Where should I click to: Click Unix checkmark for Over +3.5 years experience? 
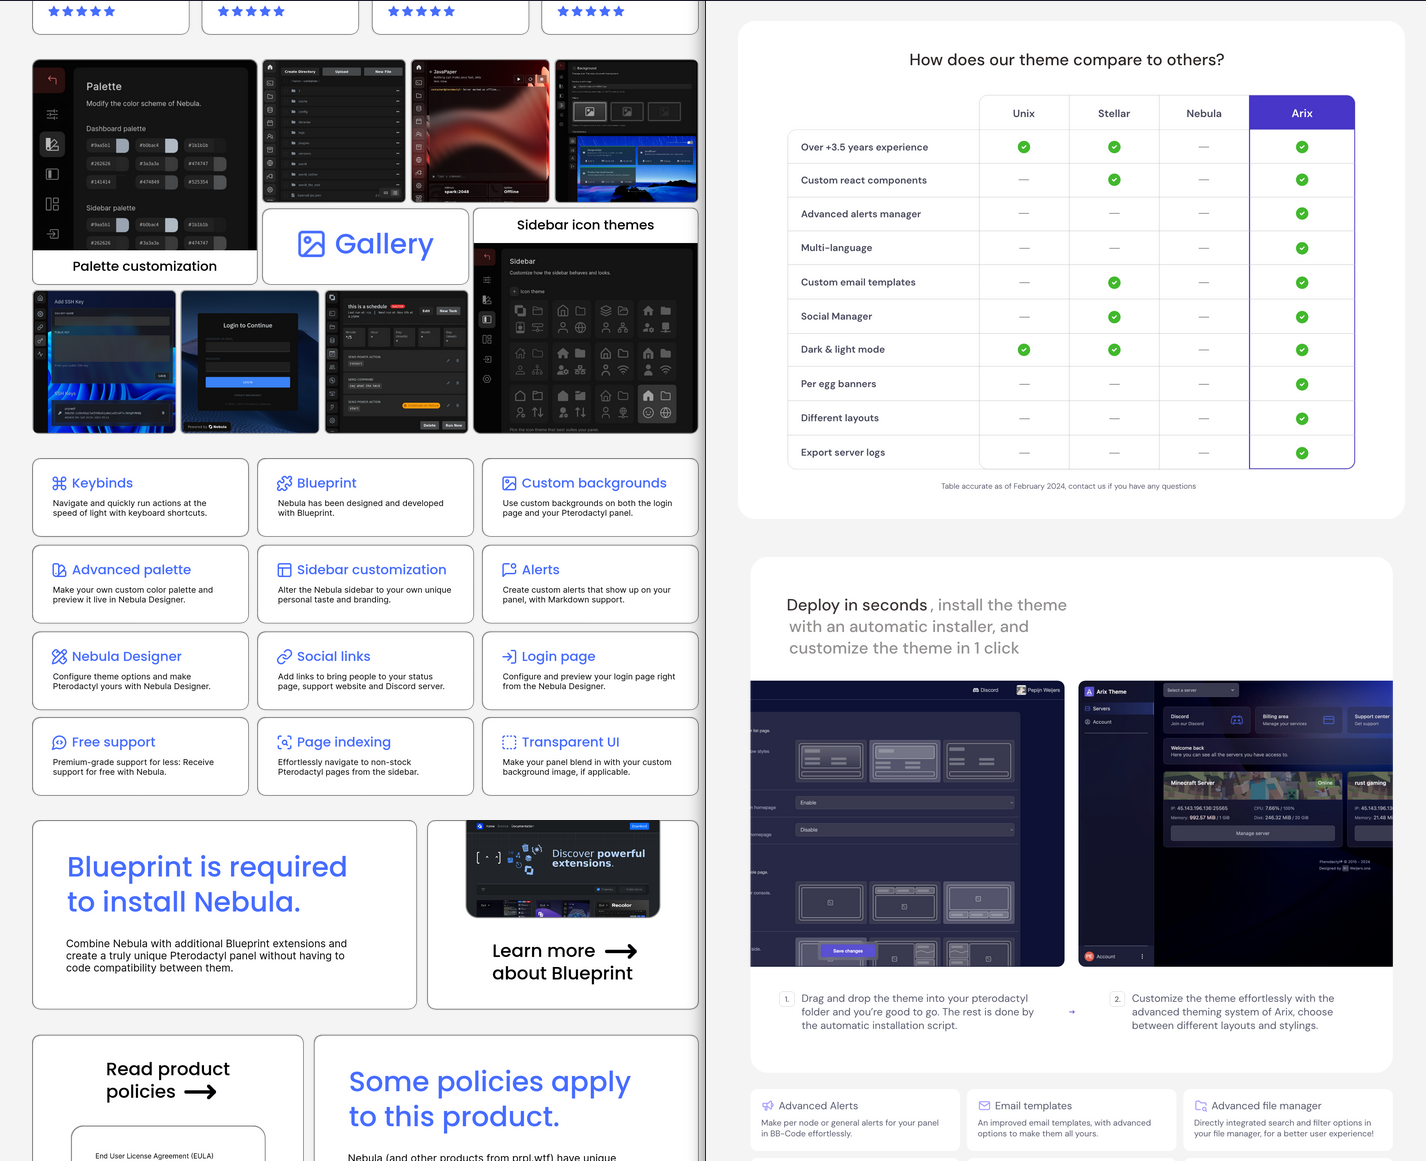(1024, 147)
